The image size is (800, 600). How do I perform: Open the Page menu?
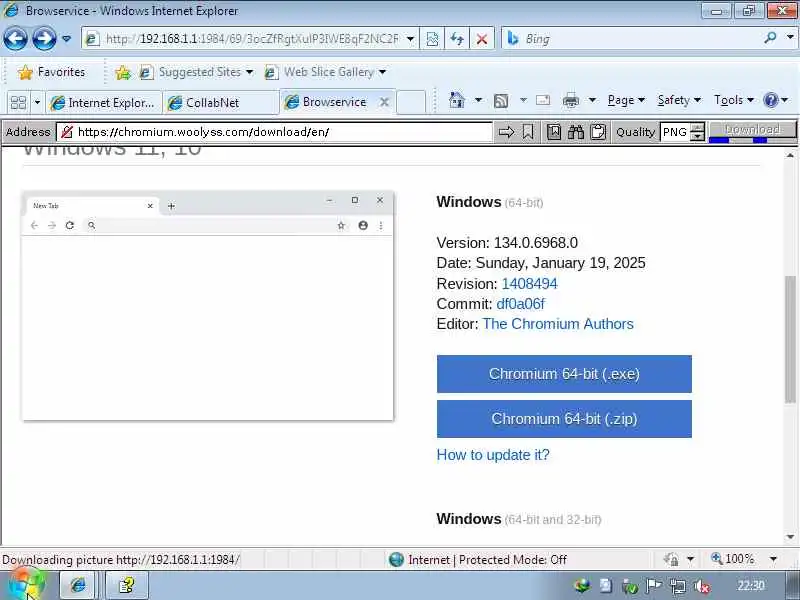point(626,100)
